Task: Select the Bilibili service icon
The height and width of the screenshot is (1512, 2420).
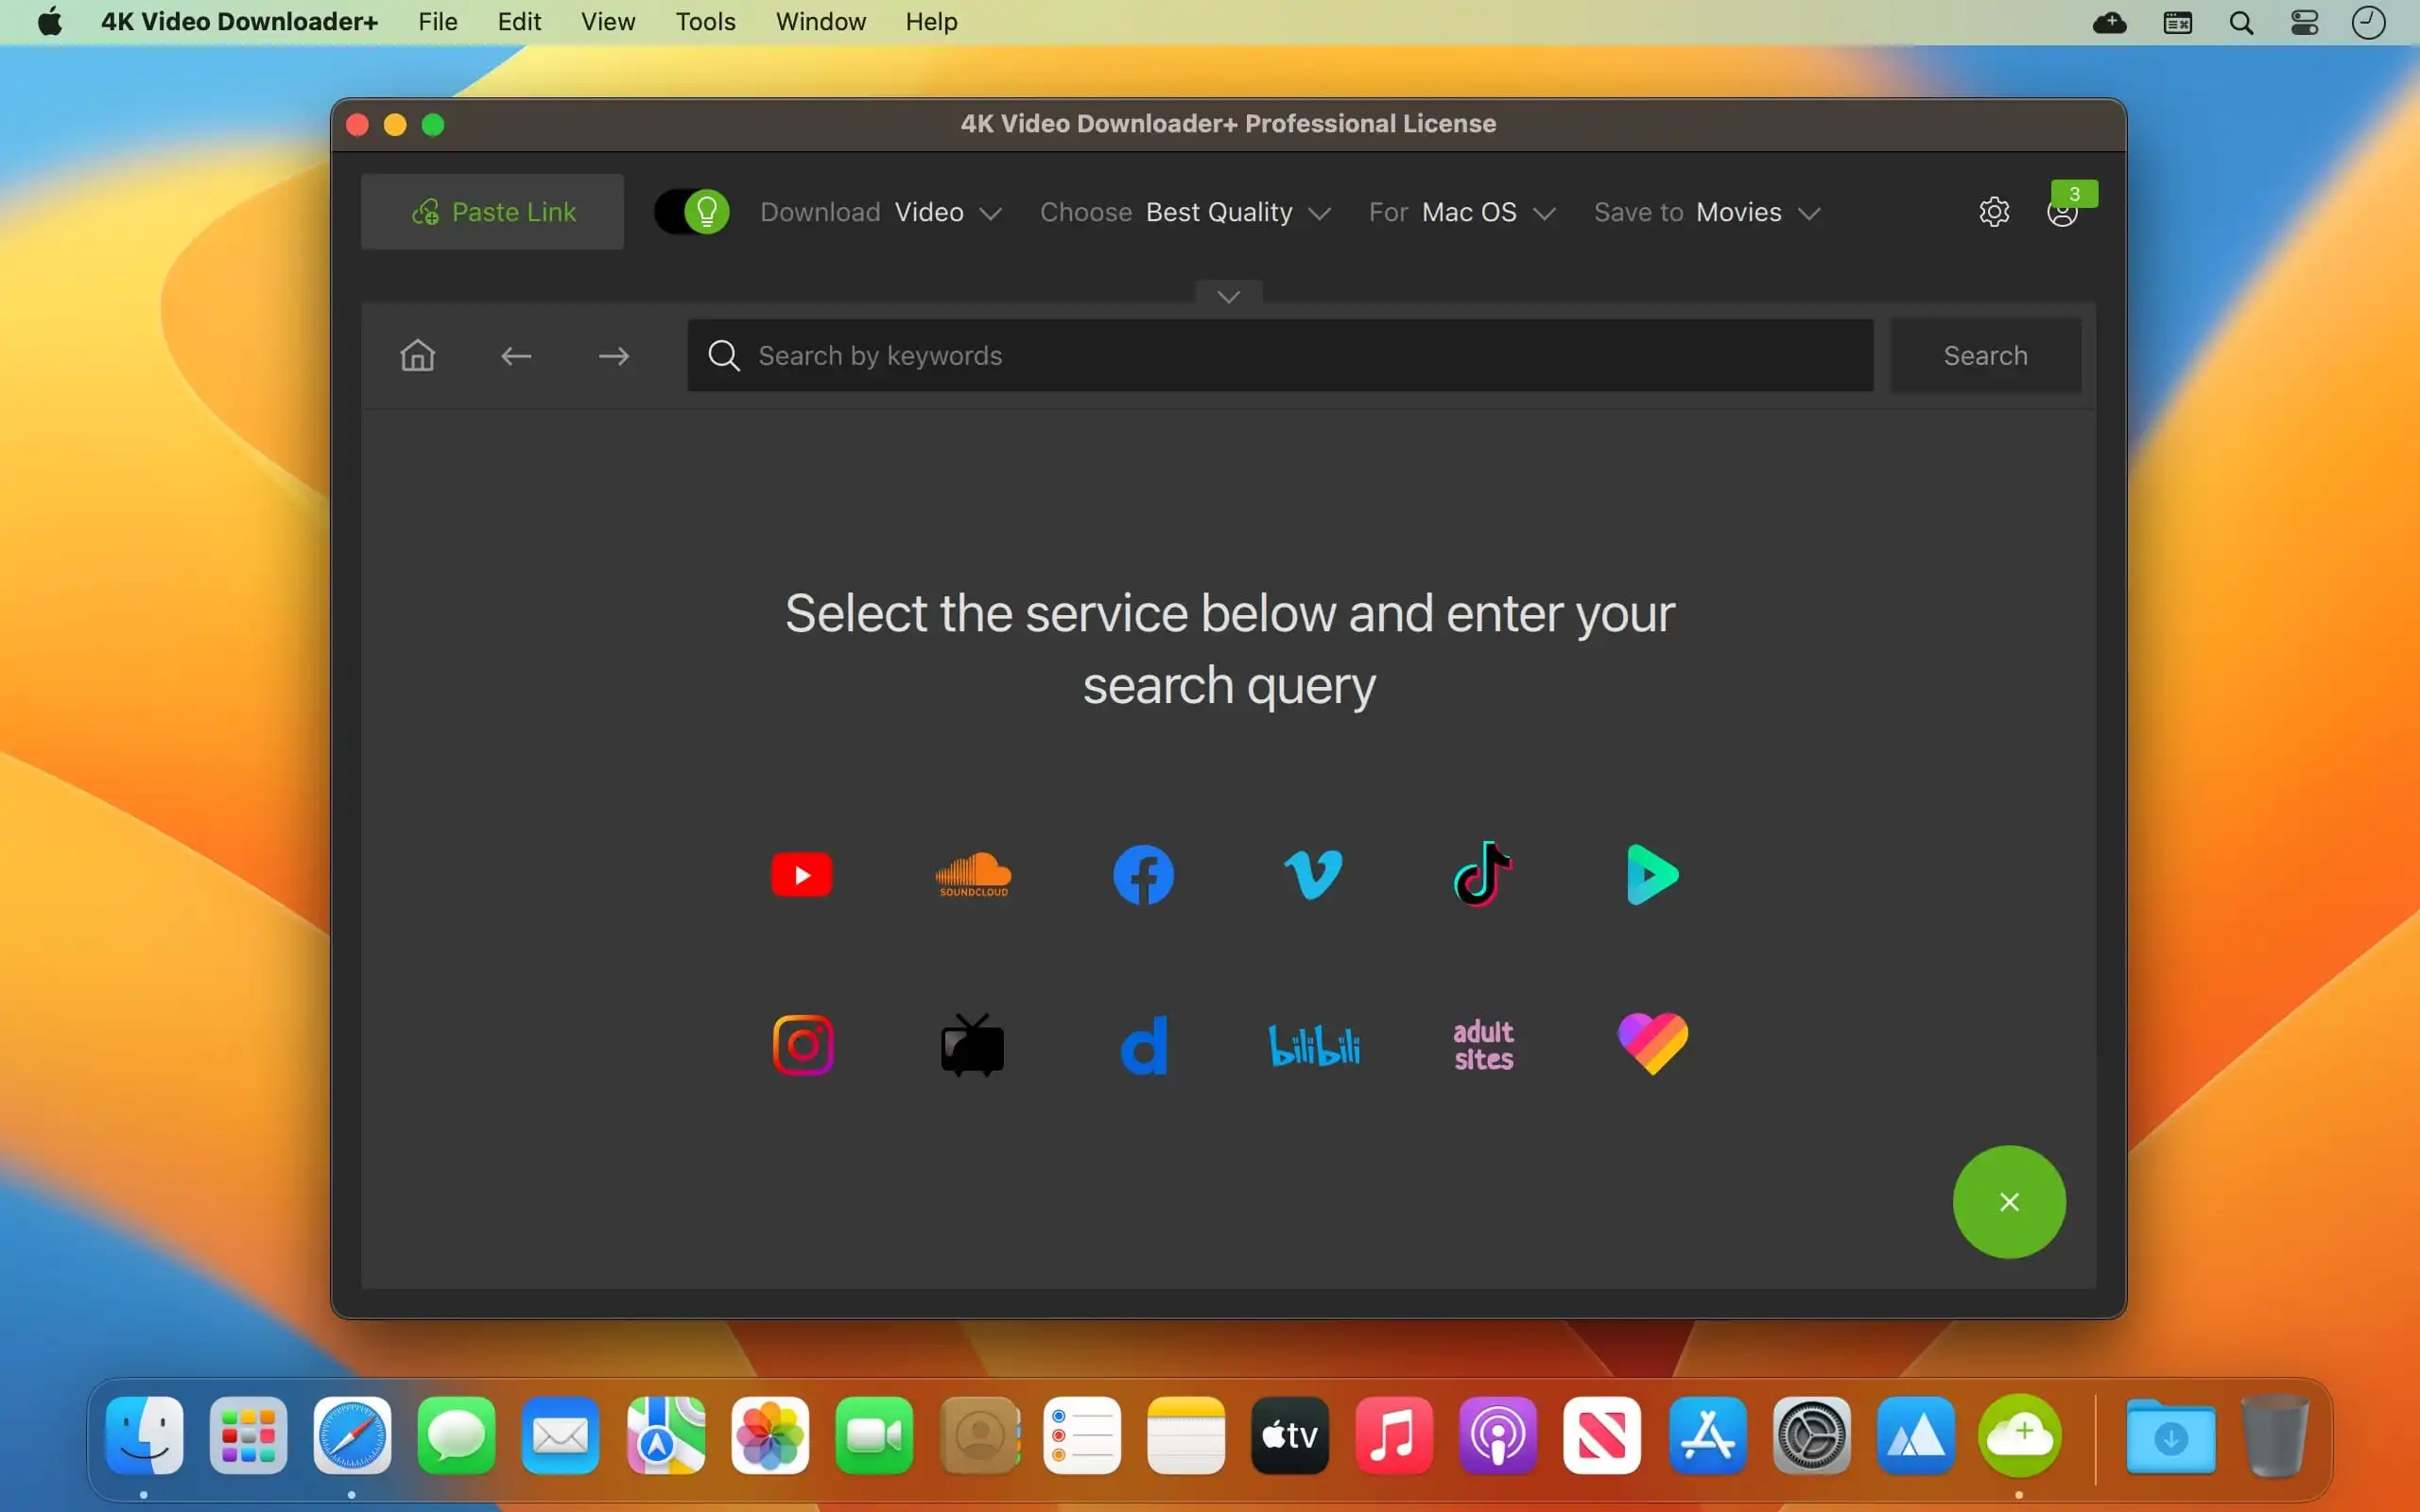Action: [x=1314, y=1043]
